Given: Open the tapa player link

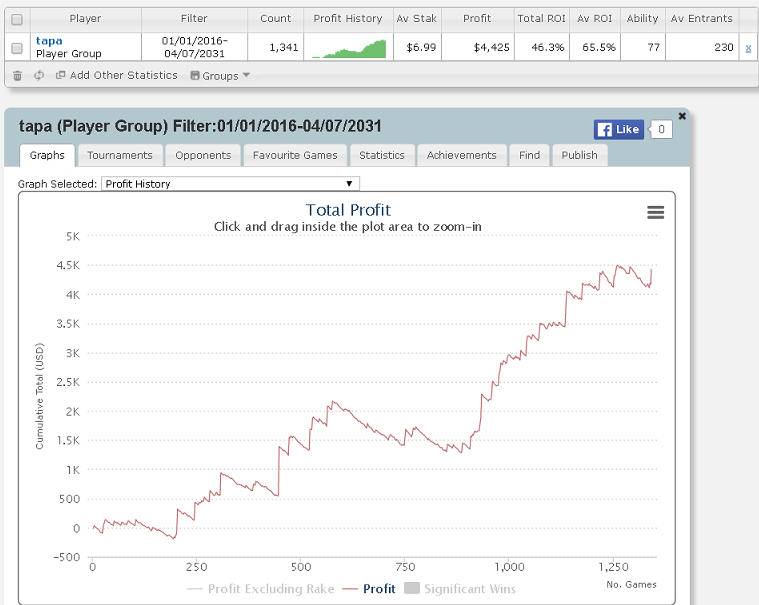Looking at the screenshot, I should point(49,41).
